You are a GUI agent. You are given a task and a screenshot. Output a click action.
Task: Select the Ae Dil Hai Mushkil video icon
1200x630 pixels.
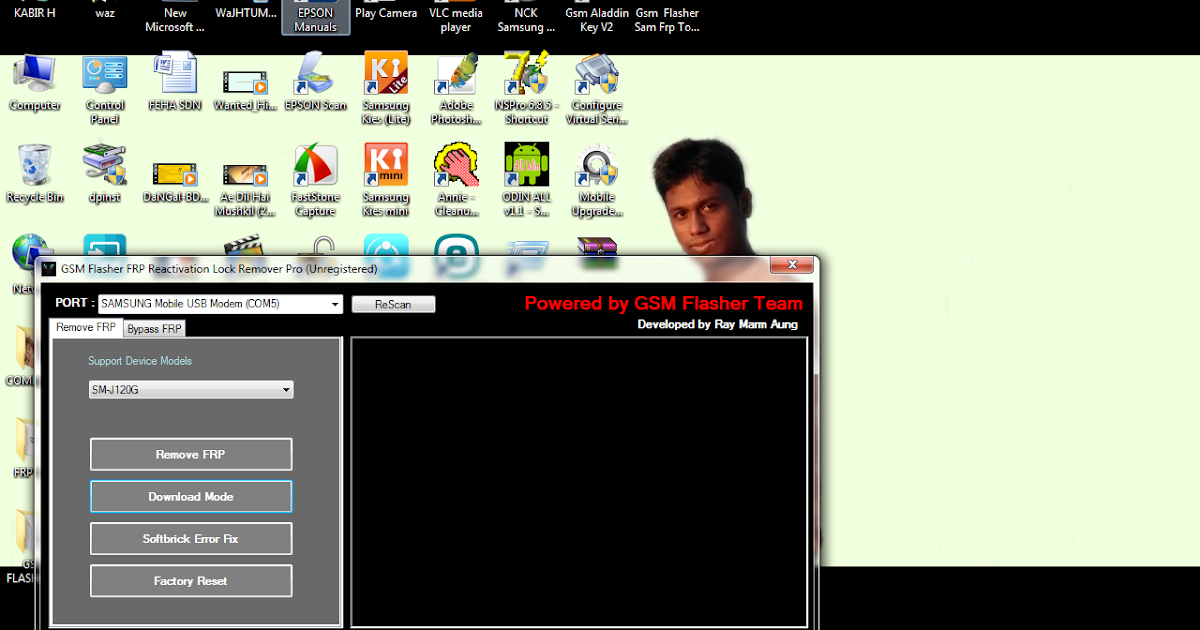point(246,188)
